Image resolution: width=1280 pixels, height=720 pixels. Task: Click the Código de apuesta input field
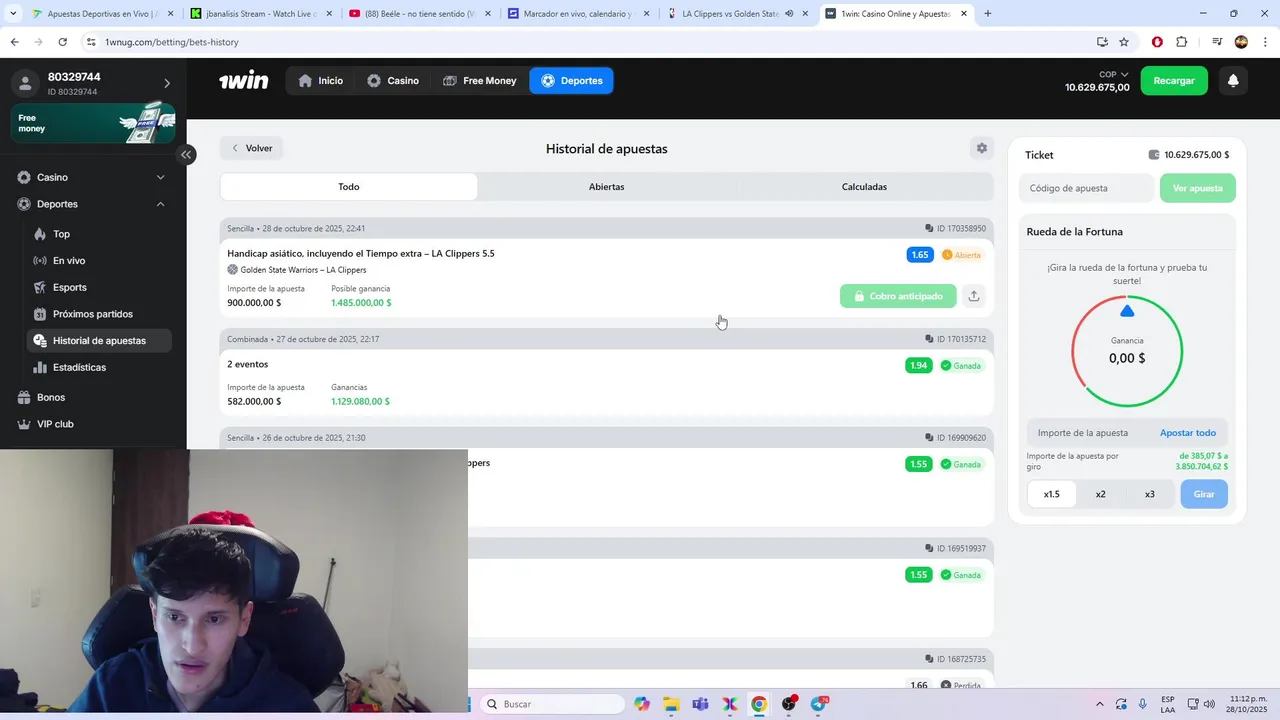click(1088, 188)
